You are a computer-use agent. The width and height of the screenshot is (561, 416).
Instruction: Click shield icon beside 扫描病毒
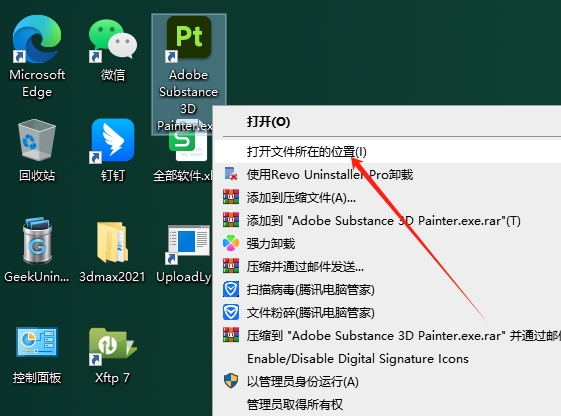pos(231,289)
